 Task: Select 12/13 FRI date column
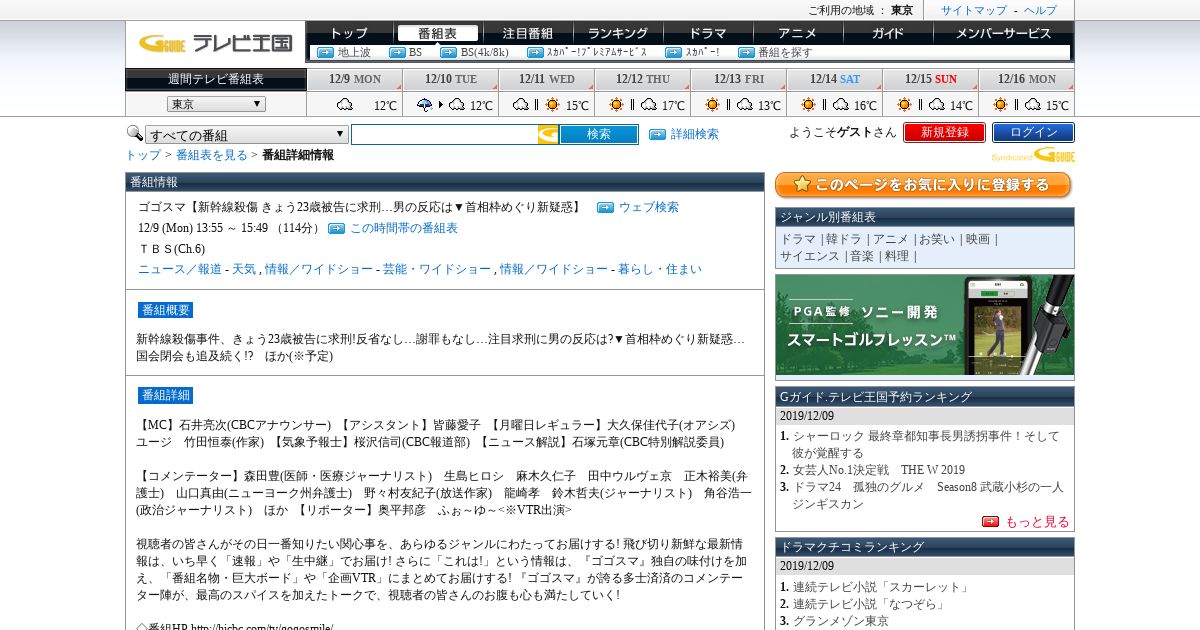coord(738,79)
